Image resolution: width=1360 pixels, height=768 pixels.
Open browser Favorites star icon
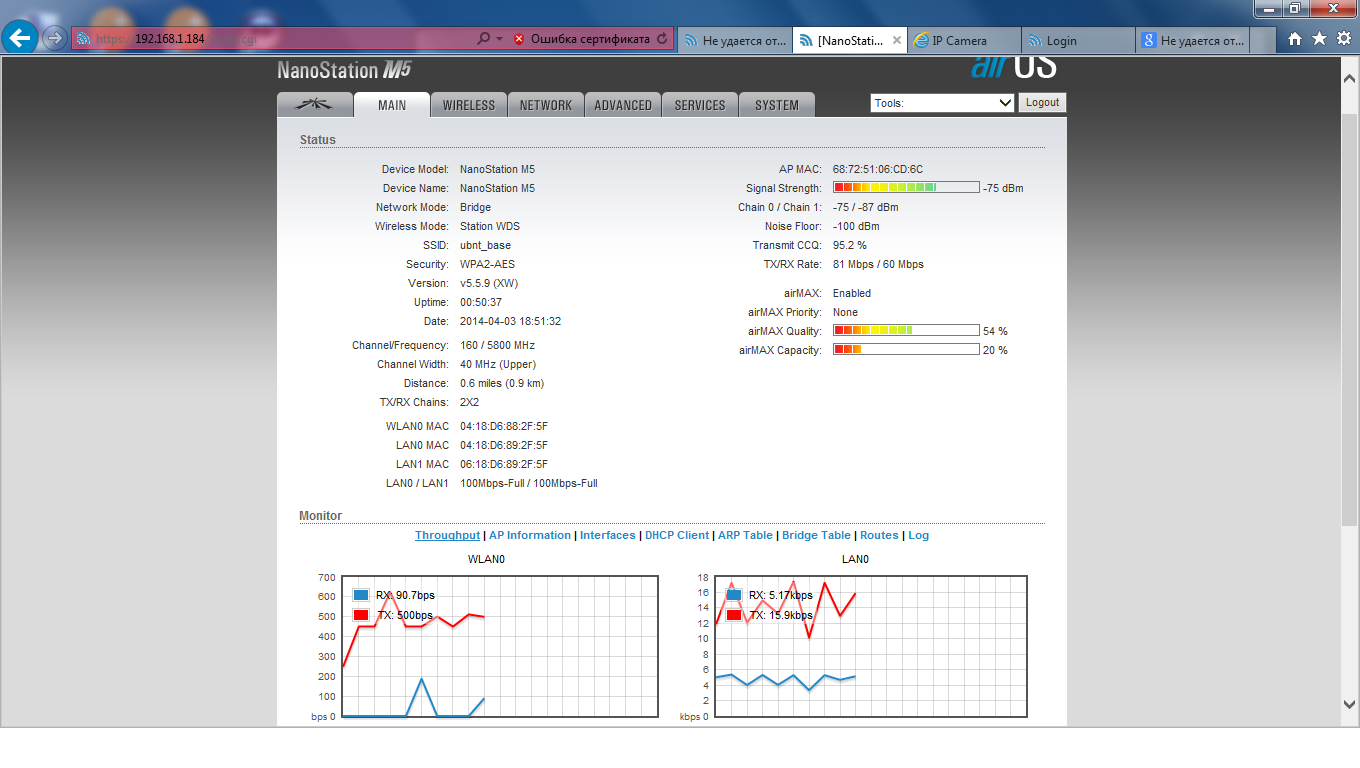1319,39
